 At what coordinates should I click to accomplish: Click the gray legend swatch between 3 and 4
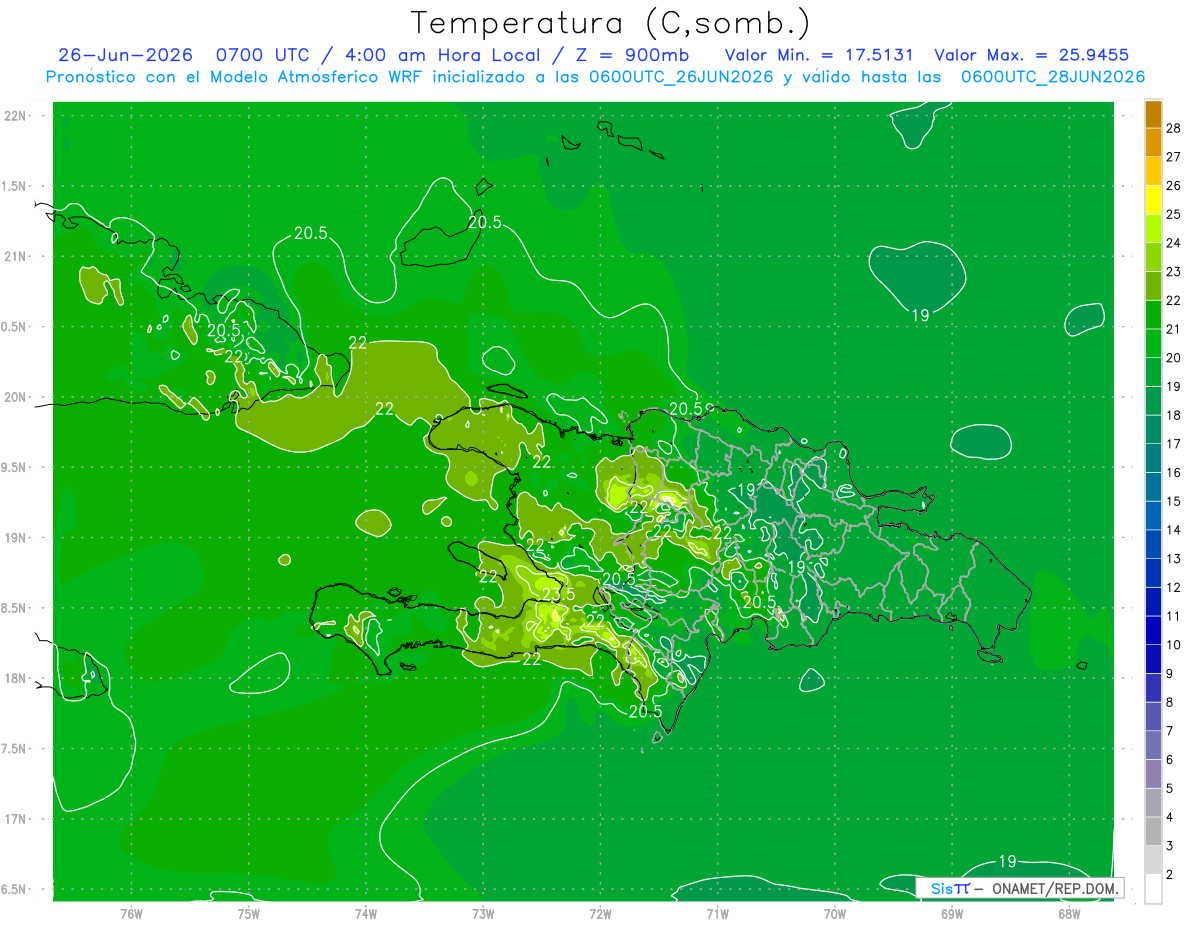1154,832
